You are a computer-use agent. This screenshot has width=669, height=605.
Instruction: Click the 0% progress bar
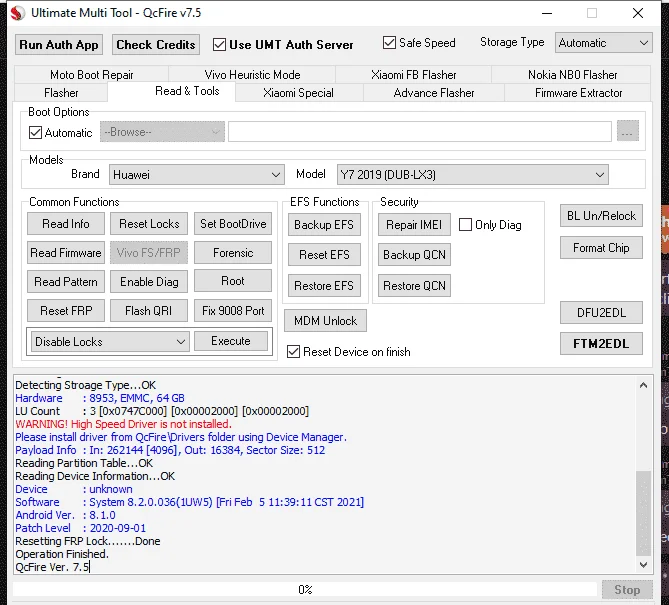[x=305, y=590]
